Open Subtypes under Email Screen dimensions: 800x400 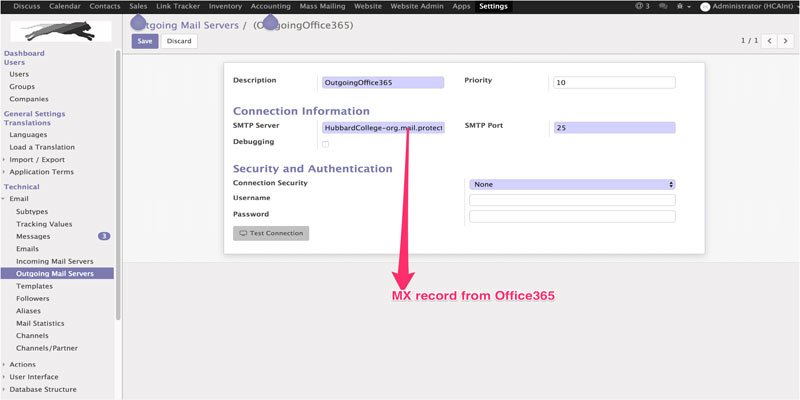click(x=32, y=212)
